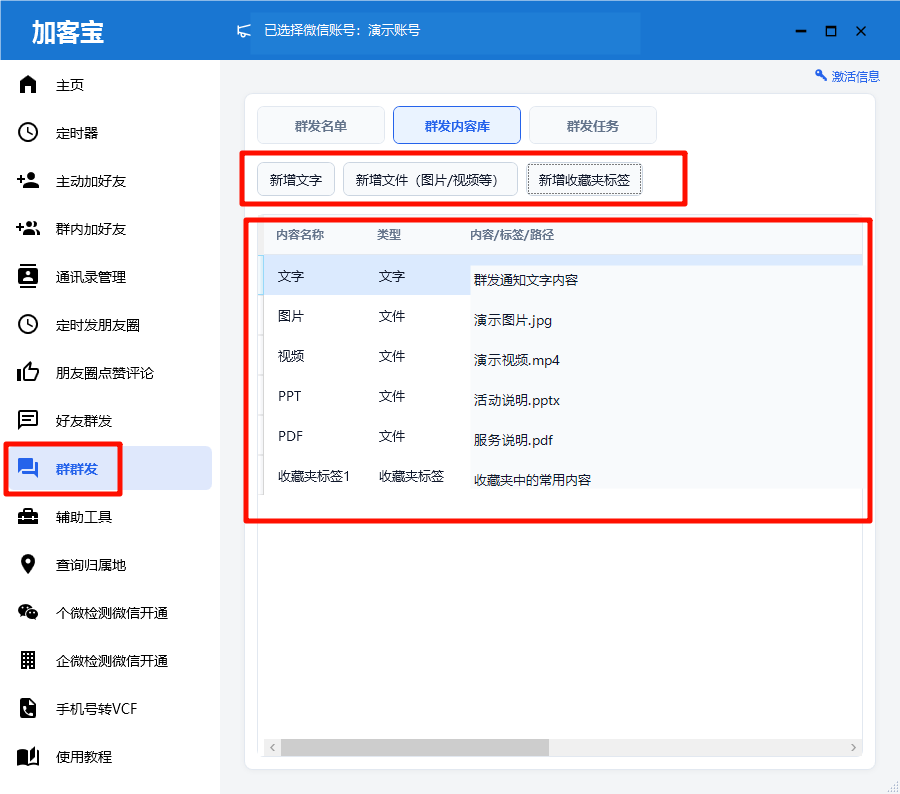900x794 pixels.
Task: Click the 新增收藏夹标签 button
Action: [x=584, y=180]
